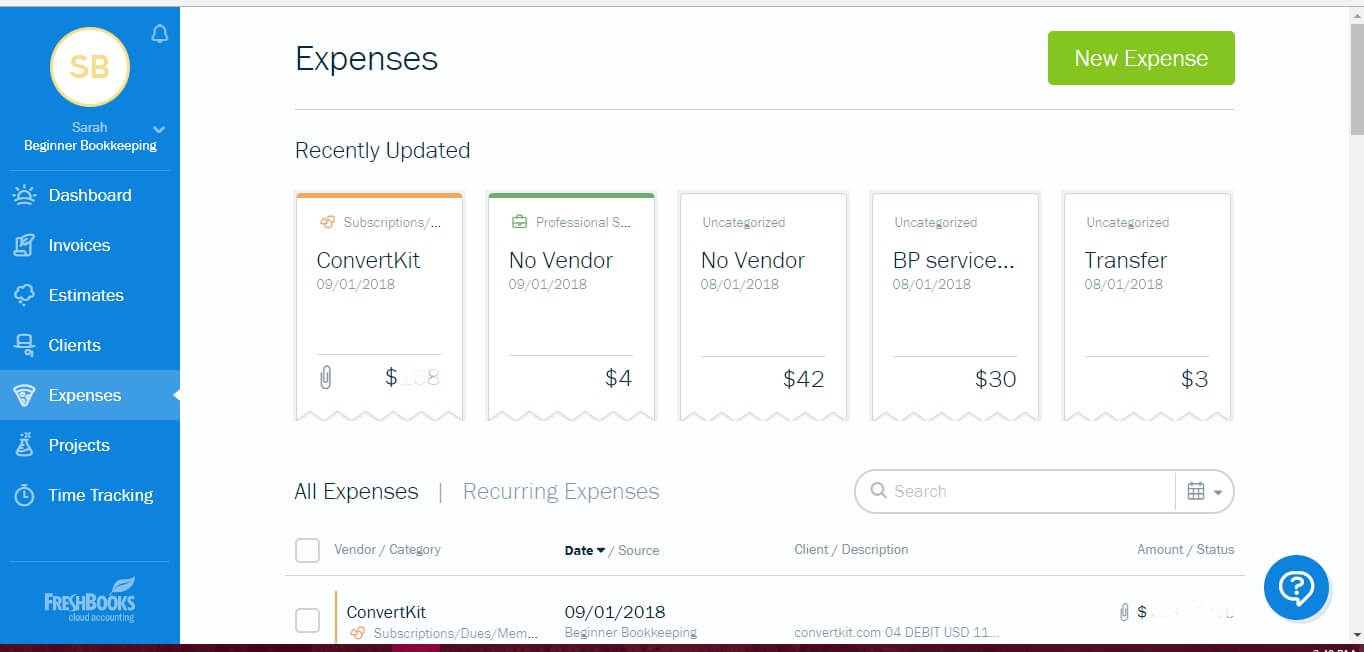
Task: Toggle the select-all expenses checkbox
Action: [x=308, y=550]
